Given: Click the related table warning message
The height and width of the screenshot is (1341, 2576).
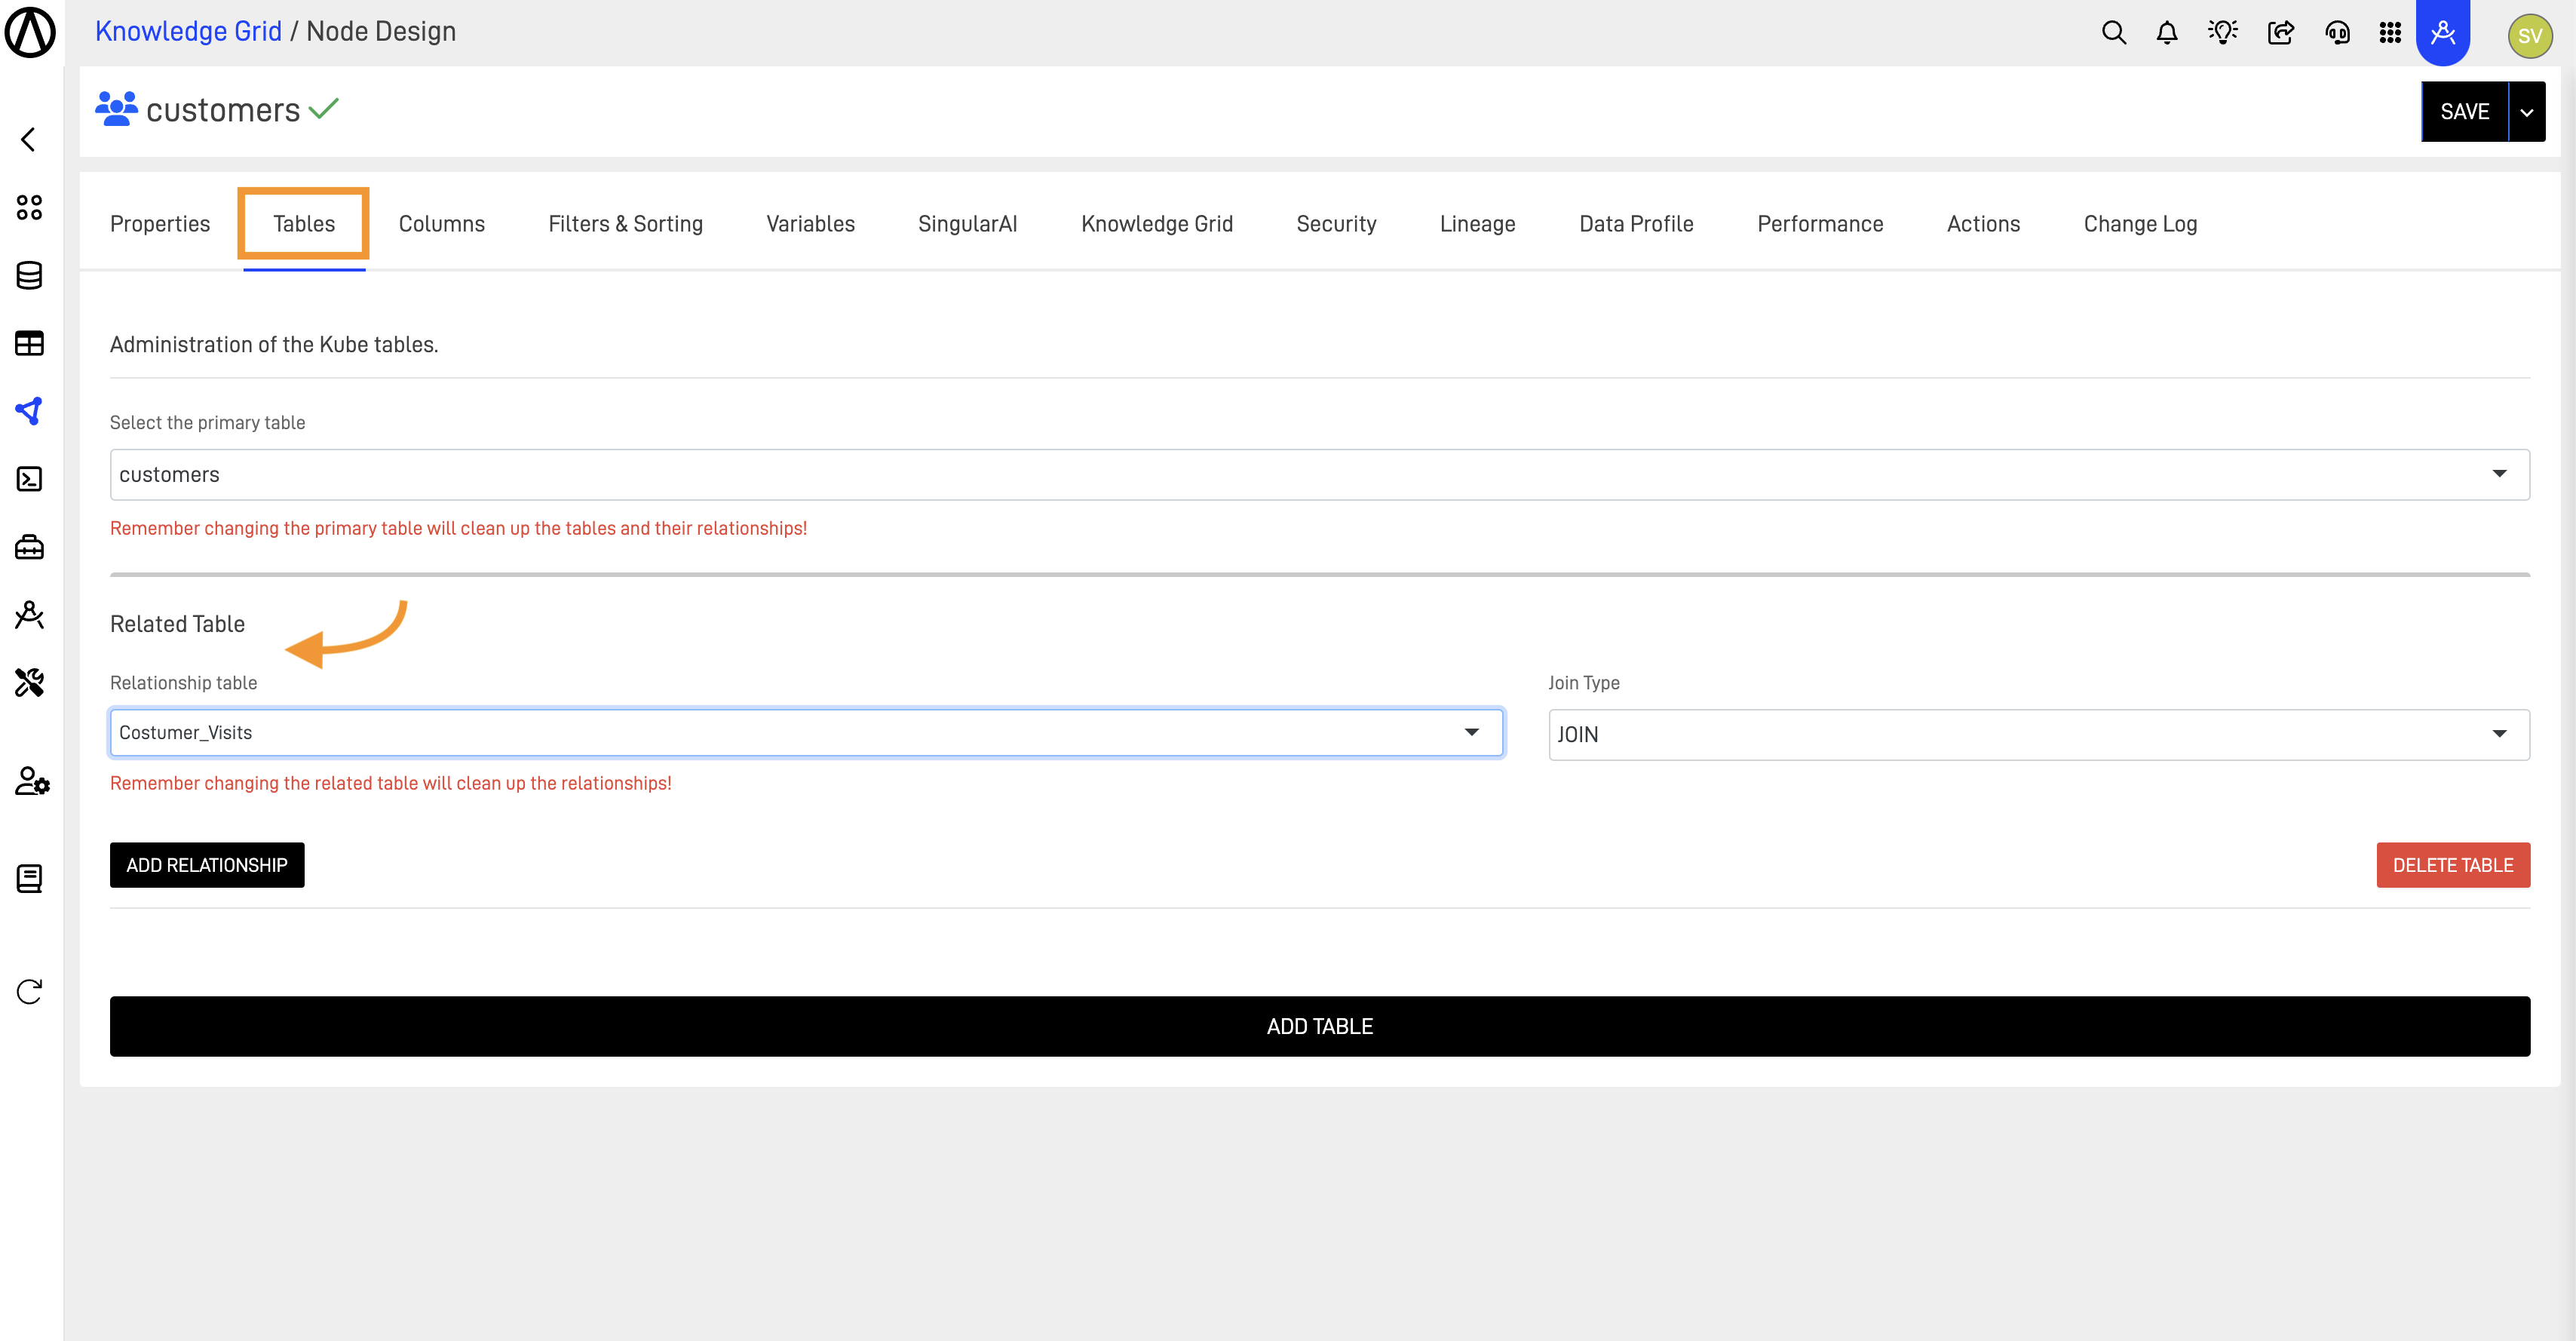Looking at the screenshot, I should (391, 783).
